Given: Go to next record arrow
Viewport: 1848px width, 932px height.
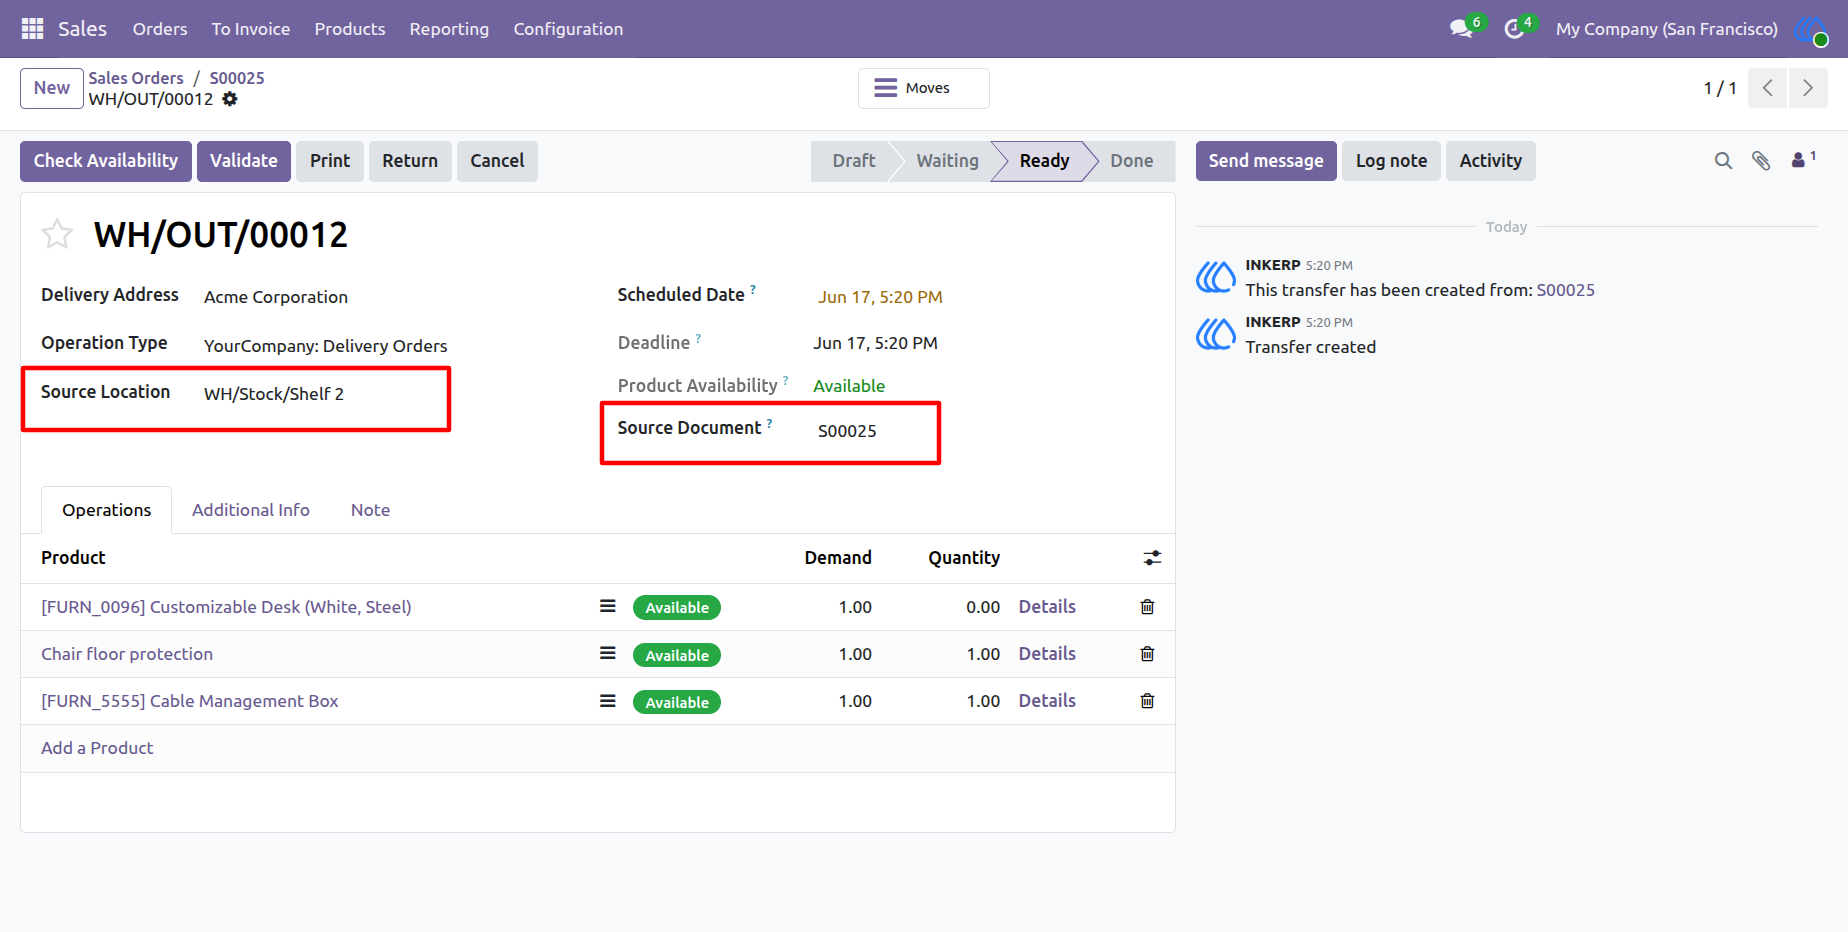Looking at the screenshot, I should tap(1808, 88).
